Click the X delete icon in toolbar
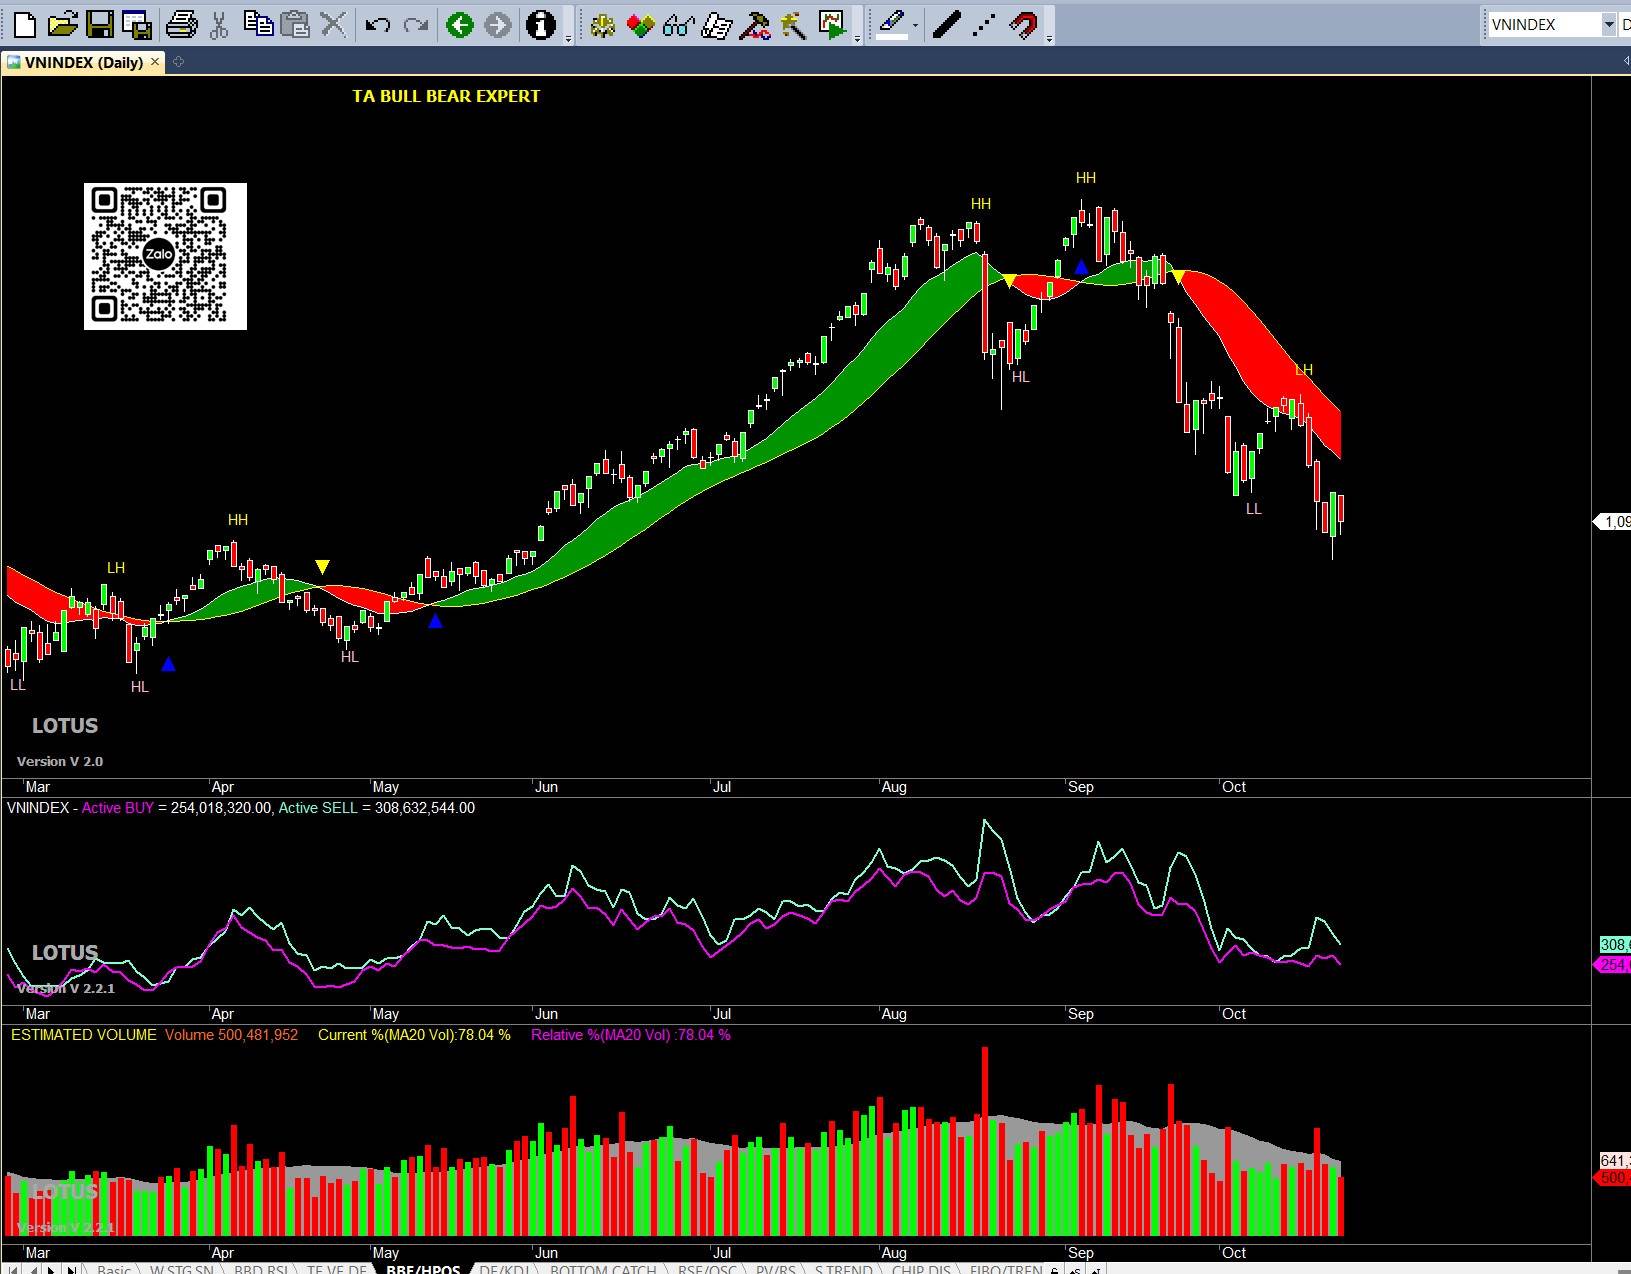 click(x=334, y=25)
